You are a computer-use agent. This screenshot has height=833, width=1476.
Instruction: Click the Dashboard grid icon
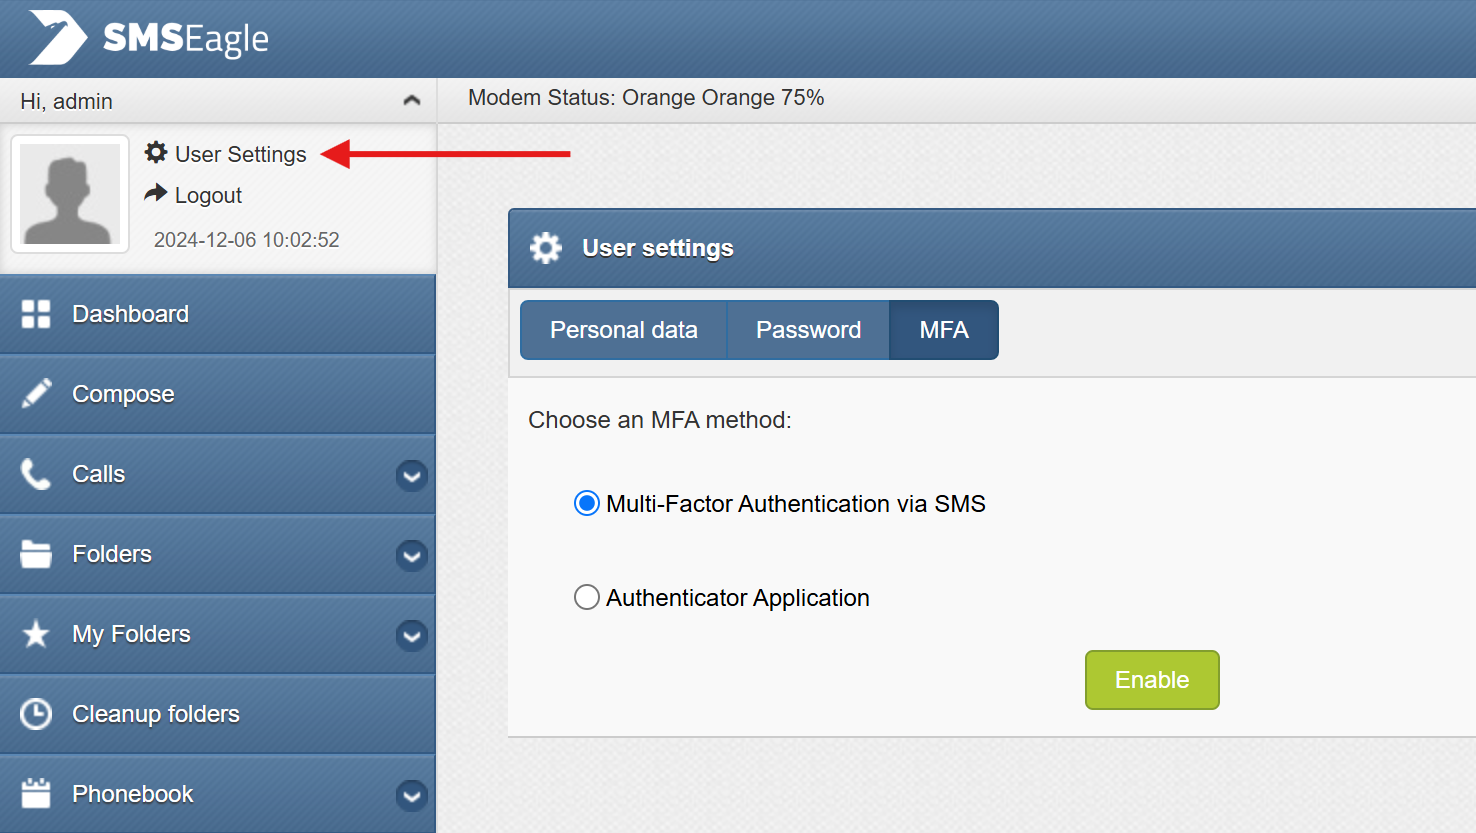[36, 314]
